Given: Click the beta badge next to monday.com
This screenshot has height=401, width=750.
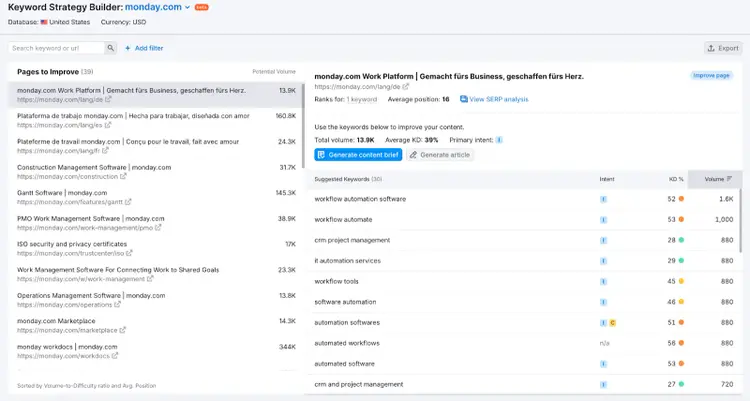Looking at the screenshot, I should pyautogui.click(x=202, y=8).
